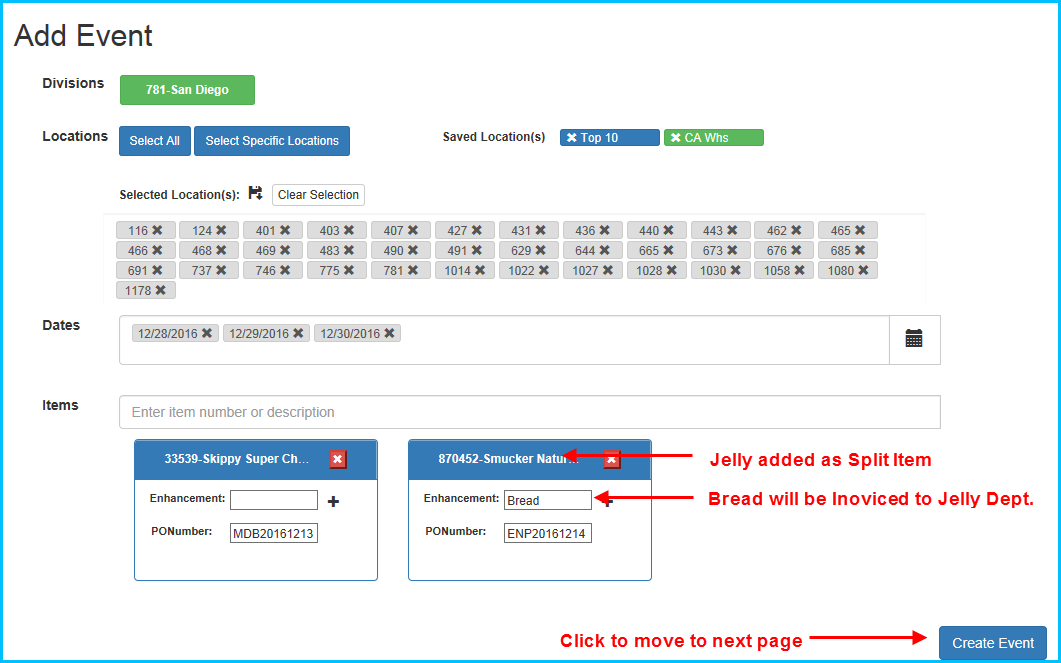Remove location 629 from the selection
The height and width of the screenshot is (663, 1061).
(x=540, y=249)
